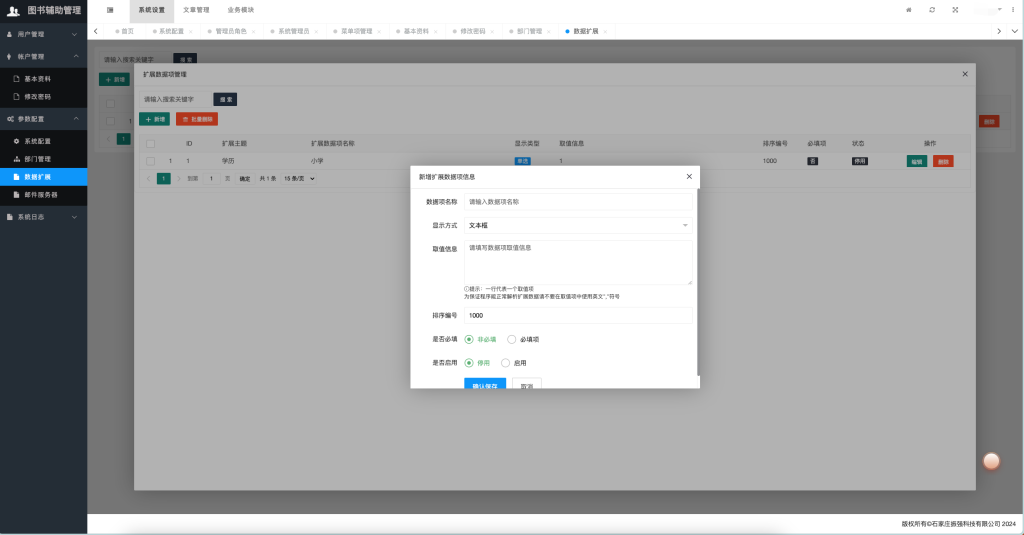Expand the tab options chevron at far right

(1014, 31)
